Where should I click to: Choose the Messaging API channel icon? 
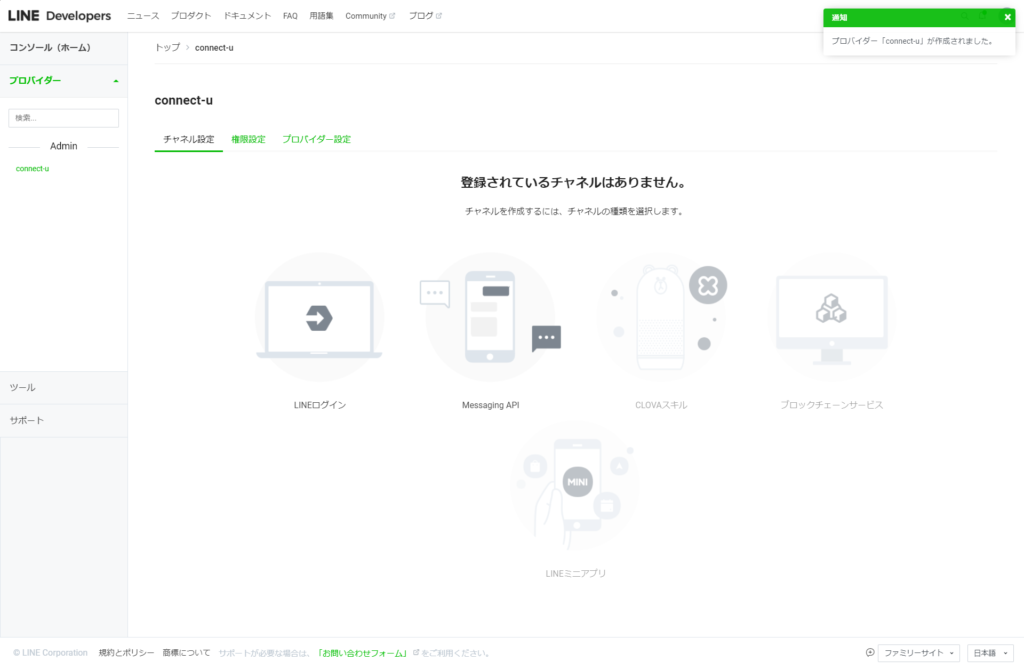tap(490, 318)
